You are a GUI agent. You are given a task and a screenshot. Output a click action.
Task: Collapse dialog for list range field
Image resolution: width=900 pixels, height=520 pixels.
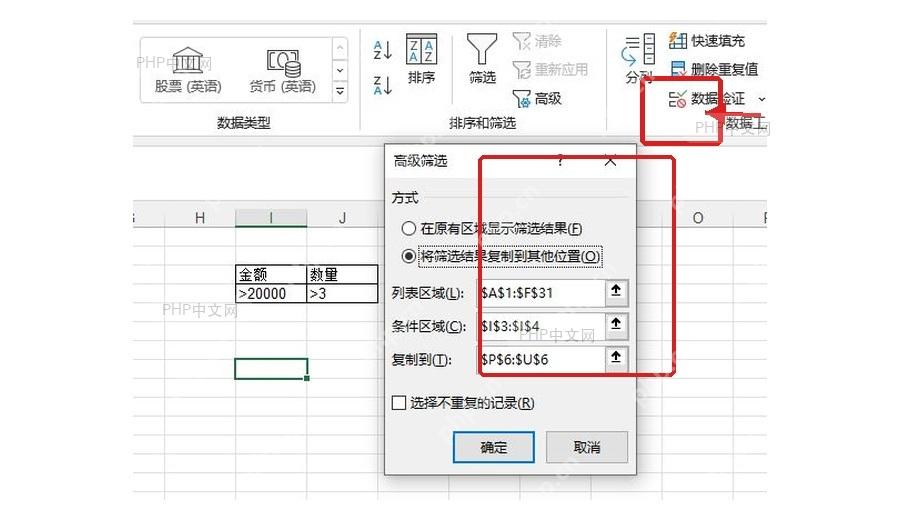pos(616,292)
